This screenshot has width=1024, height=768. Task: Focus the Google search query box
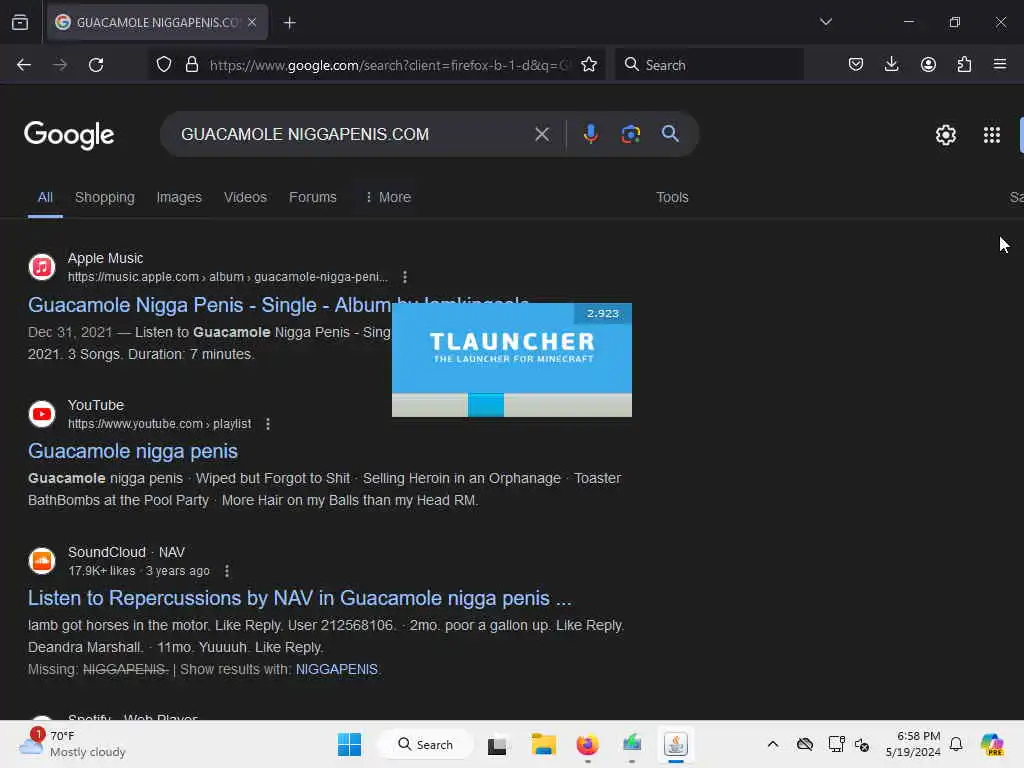click(353, 134)
